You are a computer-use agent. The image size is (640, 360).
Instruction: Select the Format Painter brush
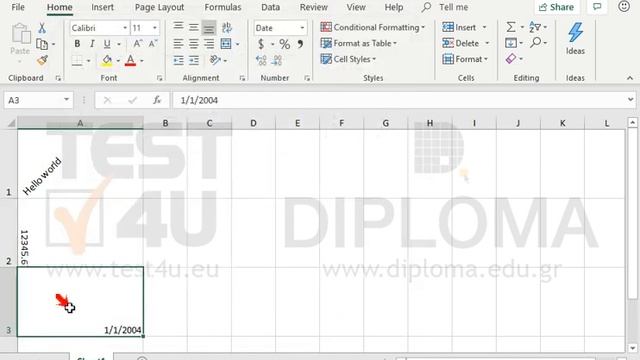point(42,60)
